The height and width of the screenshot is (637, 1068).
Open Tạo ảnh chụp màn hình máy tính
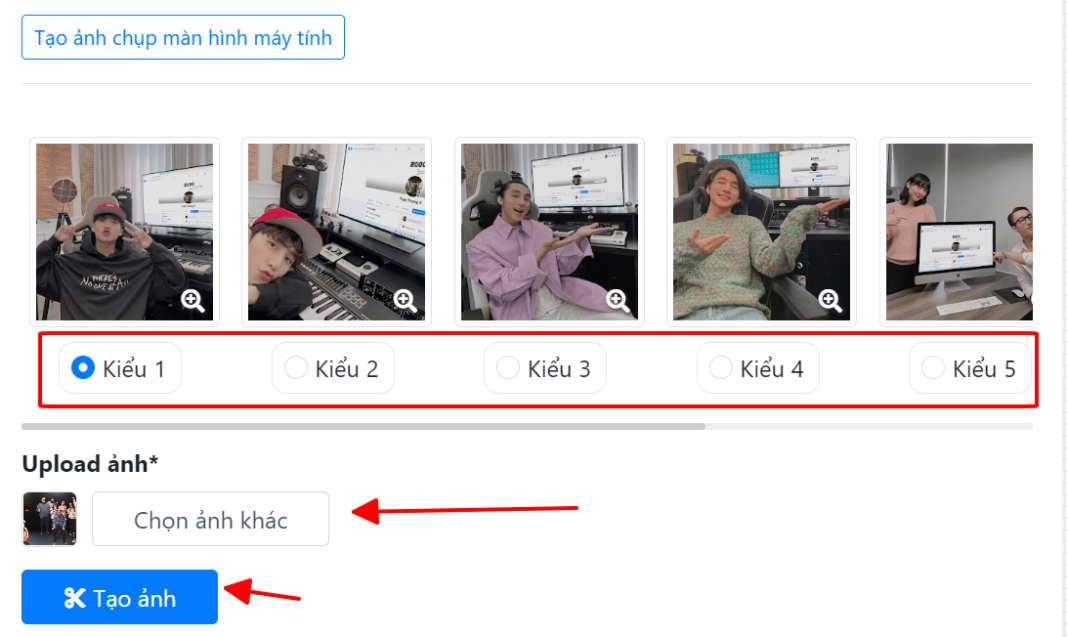pyautogui.click(x=183, y=37)
